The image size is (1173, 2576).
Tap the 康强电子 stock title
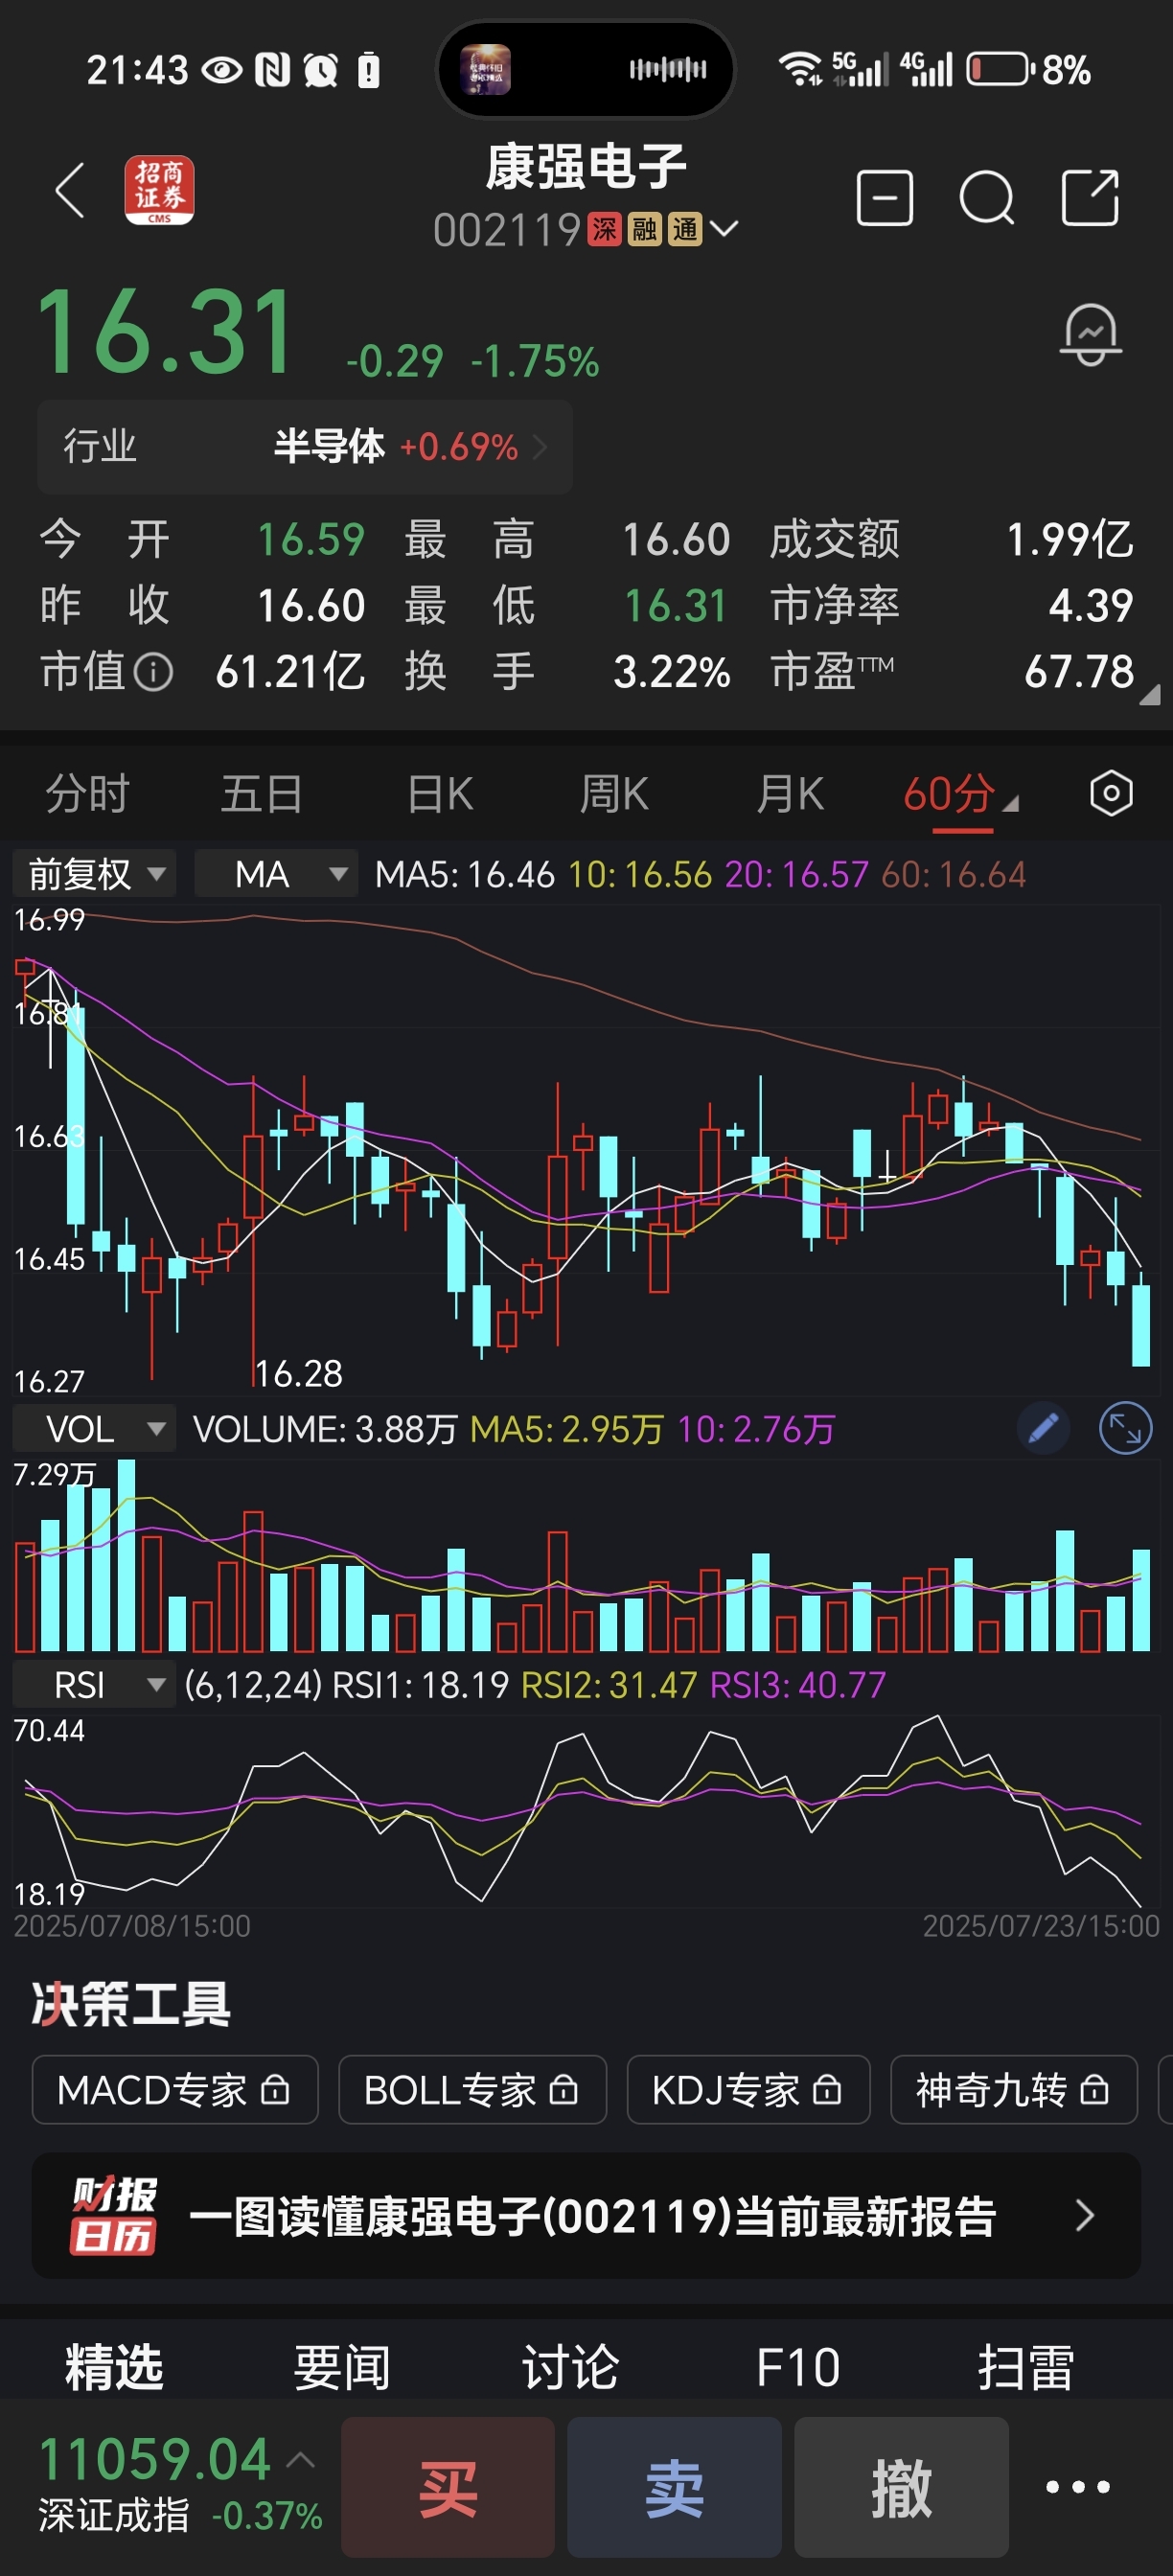pyautogui.click(x=586, y=167)
